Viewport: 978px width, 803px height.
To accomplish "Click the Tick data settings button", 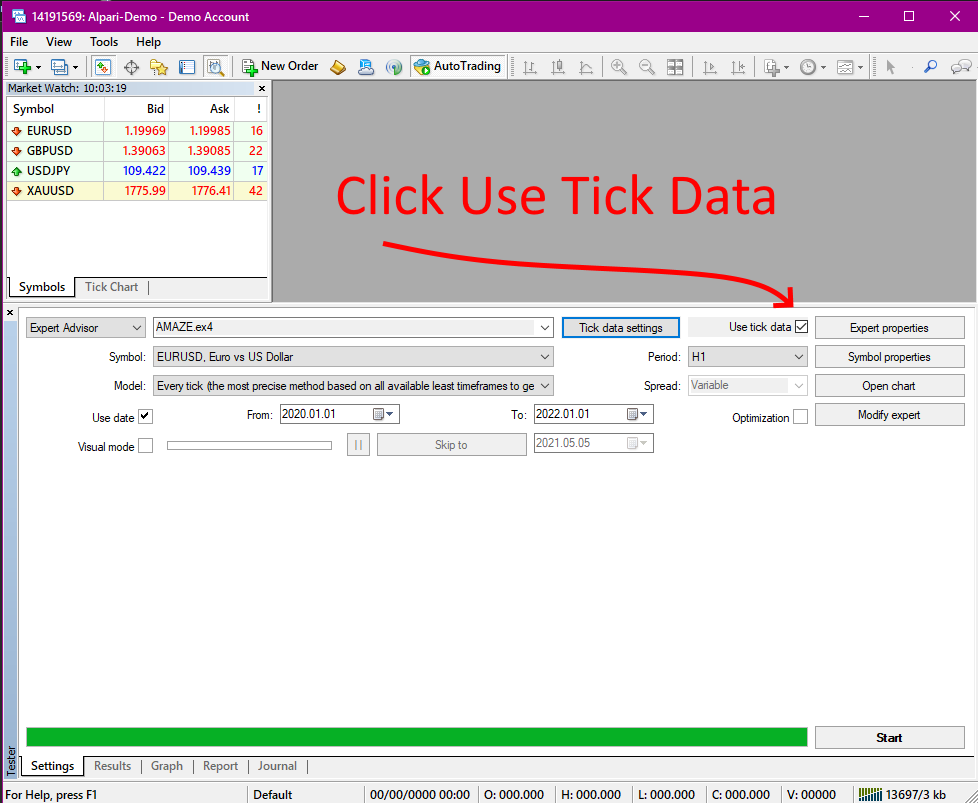I will [620, 328].
